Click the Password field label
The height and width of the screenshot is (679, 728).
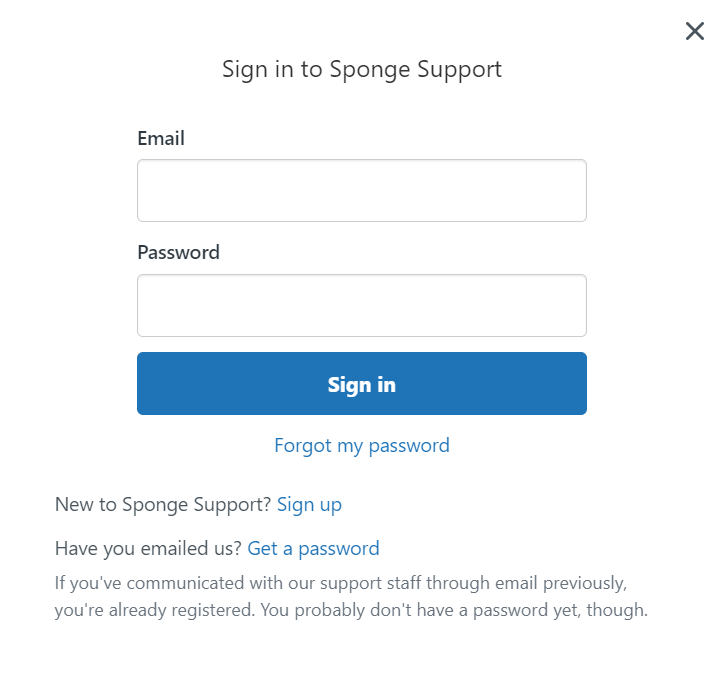tap(178, 252)
